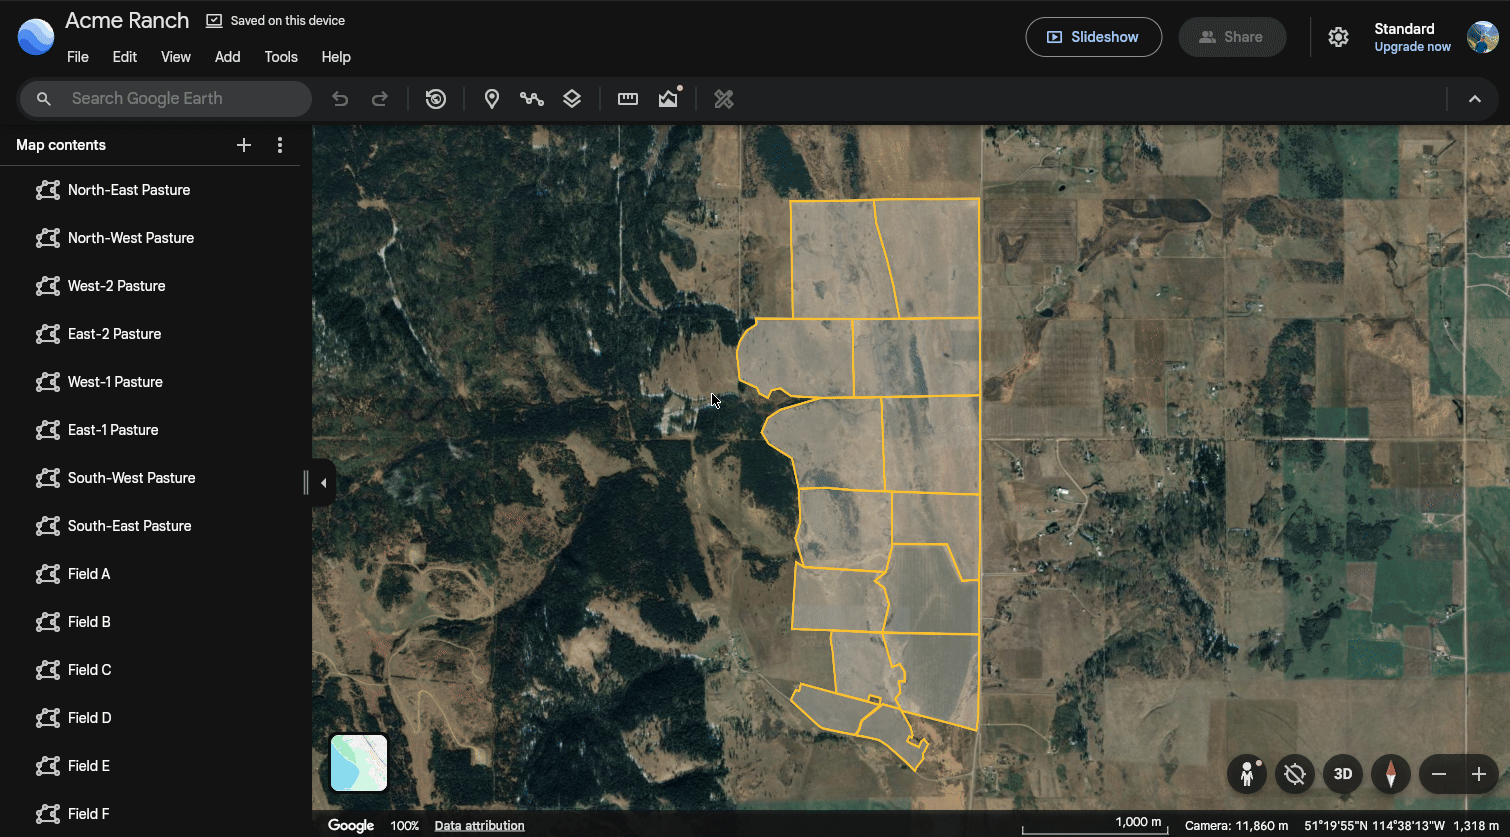This screenshot has width=1510, height=837.
Task: Click the Add placemark pin icon
Action: [492, 99]
